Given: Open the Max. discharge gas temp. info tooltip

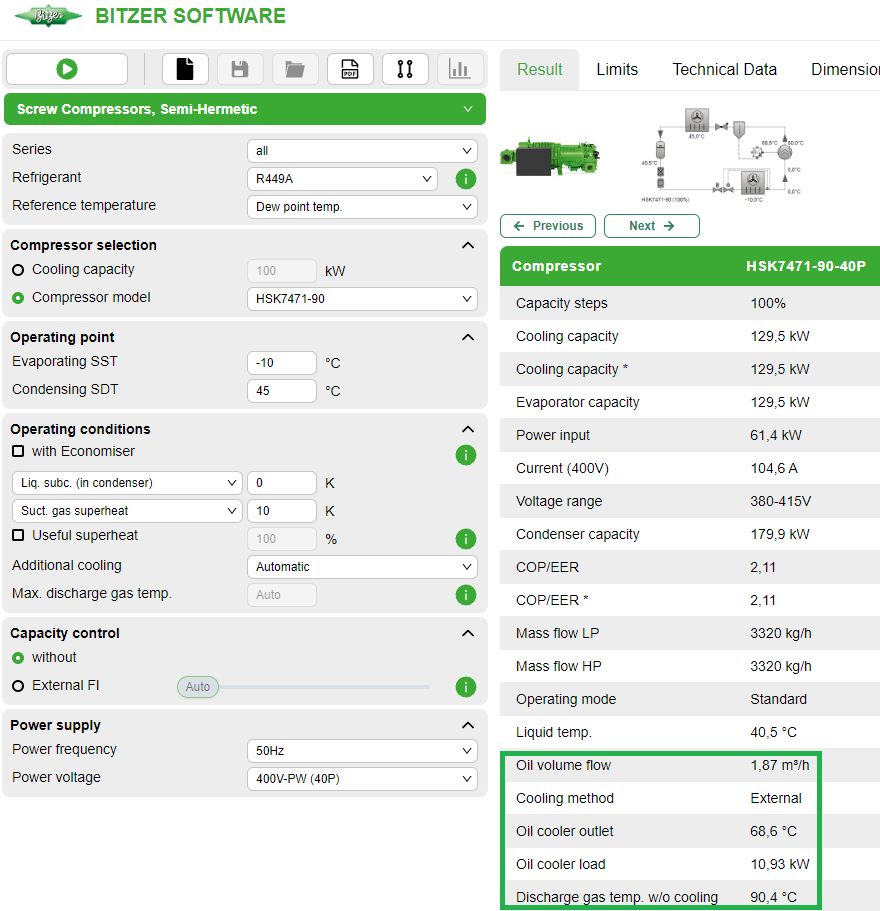Looking at the screenshot, I should point(465,595).
